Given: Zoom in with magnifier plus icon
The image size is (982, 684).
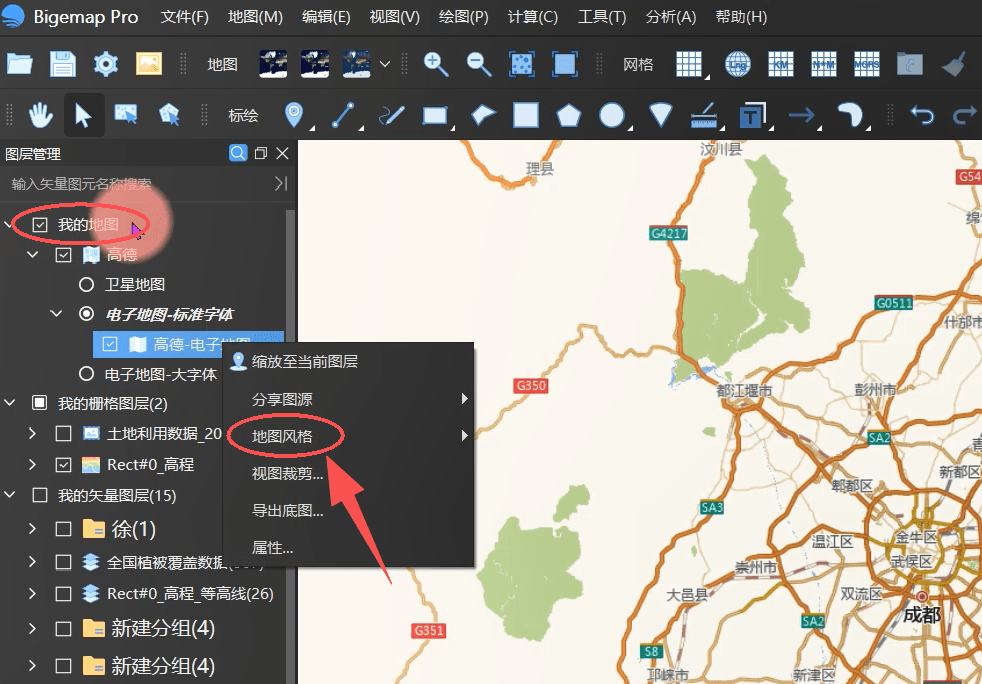Looking at the screenshot, I should pyautogui.click(x=436, y=64).
